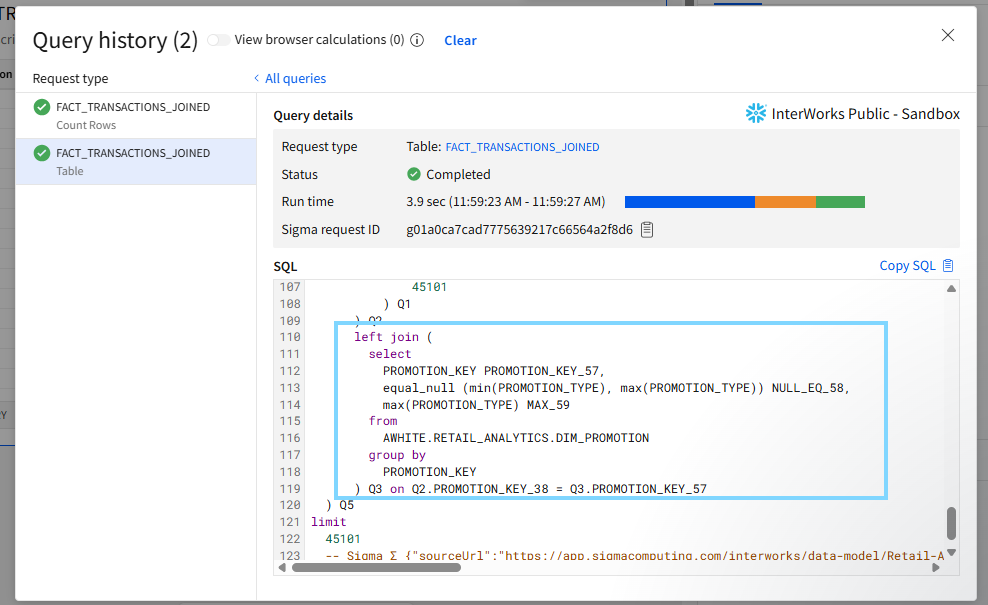Screen dimensions: 988x605
Task: Click the 'left join (' SQL line
Action: coord(393,337)
